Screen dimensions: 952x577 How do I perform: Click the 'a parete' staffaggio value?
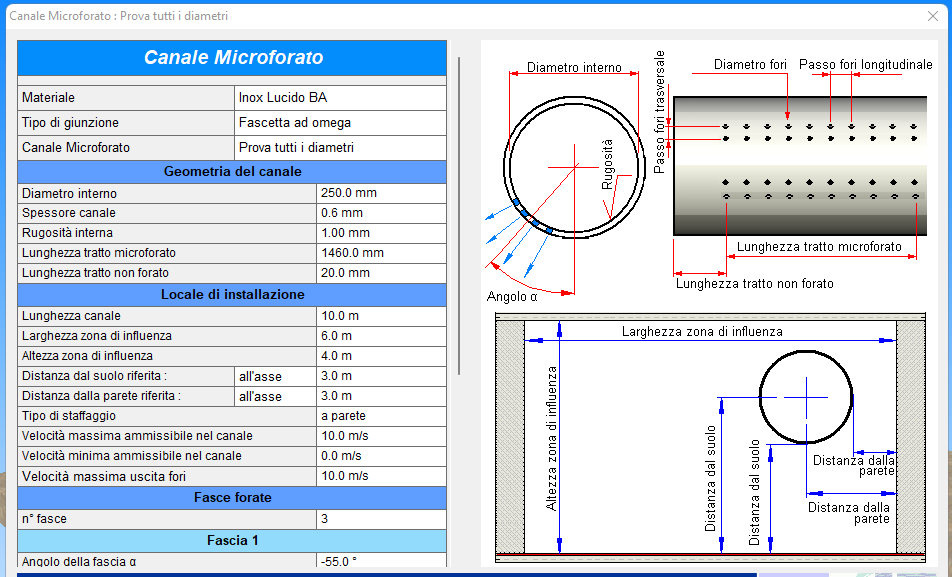(x=381, y=416)
